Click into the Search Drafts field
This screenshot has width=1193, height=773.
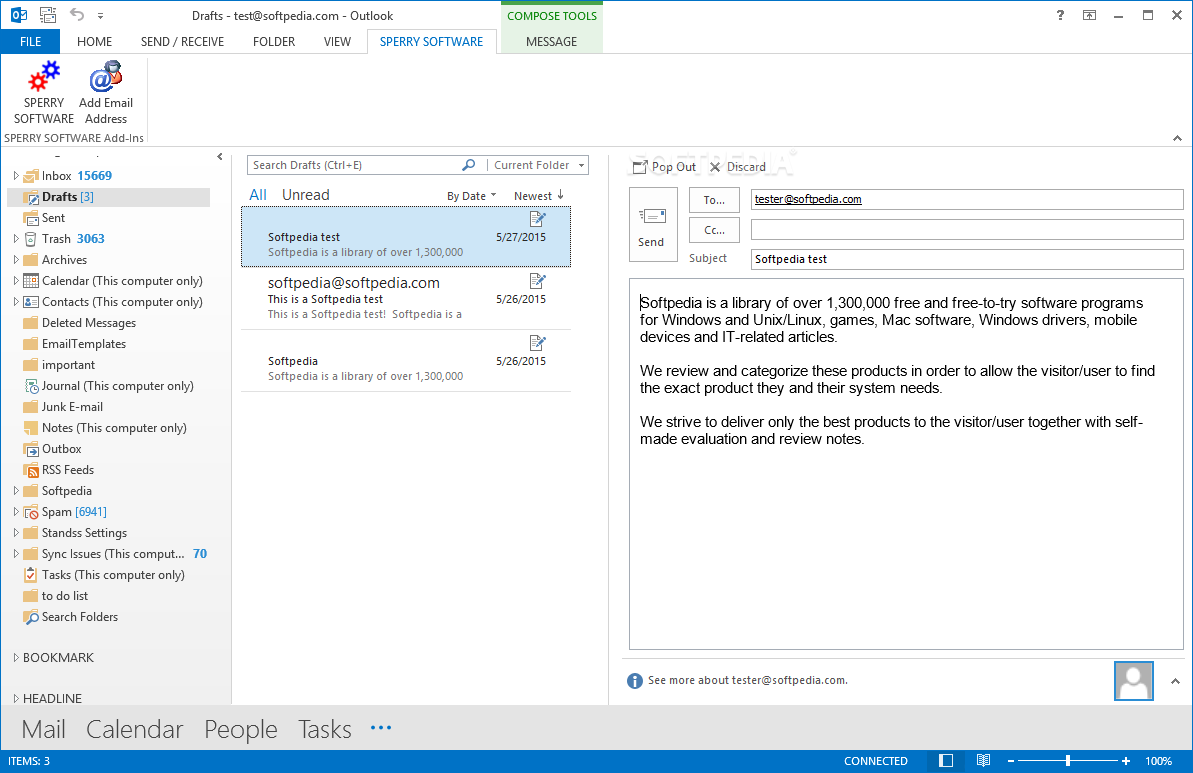click(355, 165)
